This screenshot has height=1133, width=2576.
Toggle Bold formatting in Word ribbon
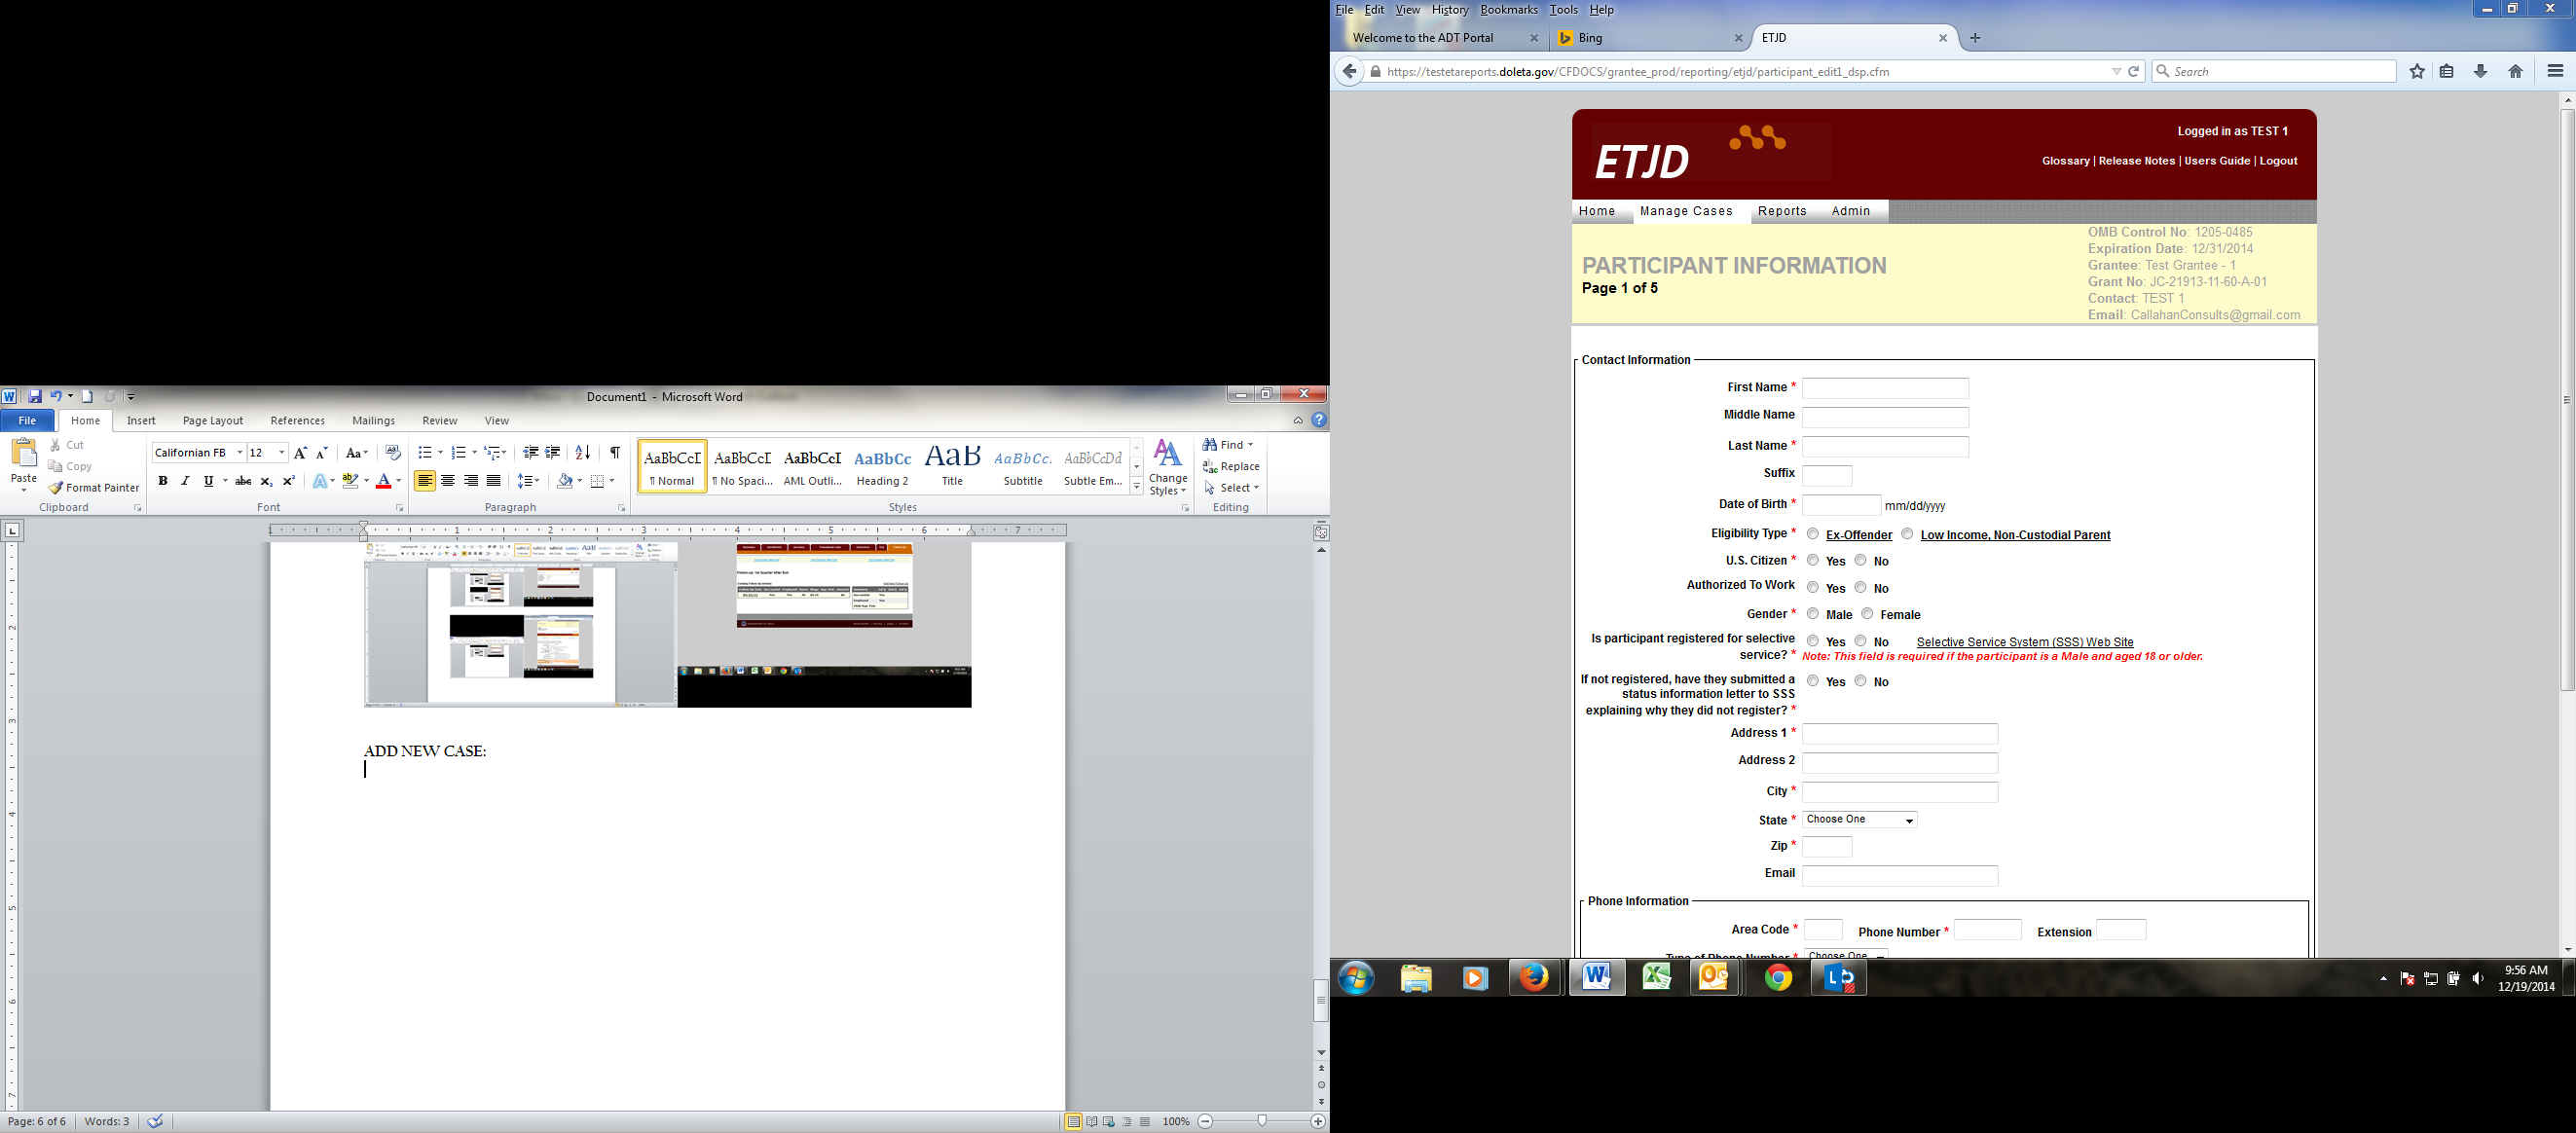pyautogui.click(x=162, y=481)
